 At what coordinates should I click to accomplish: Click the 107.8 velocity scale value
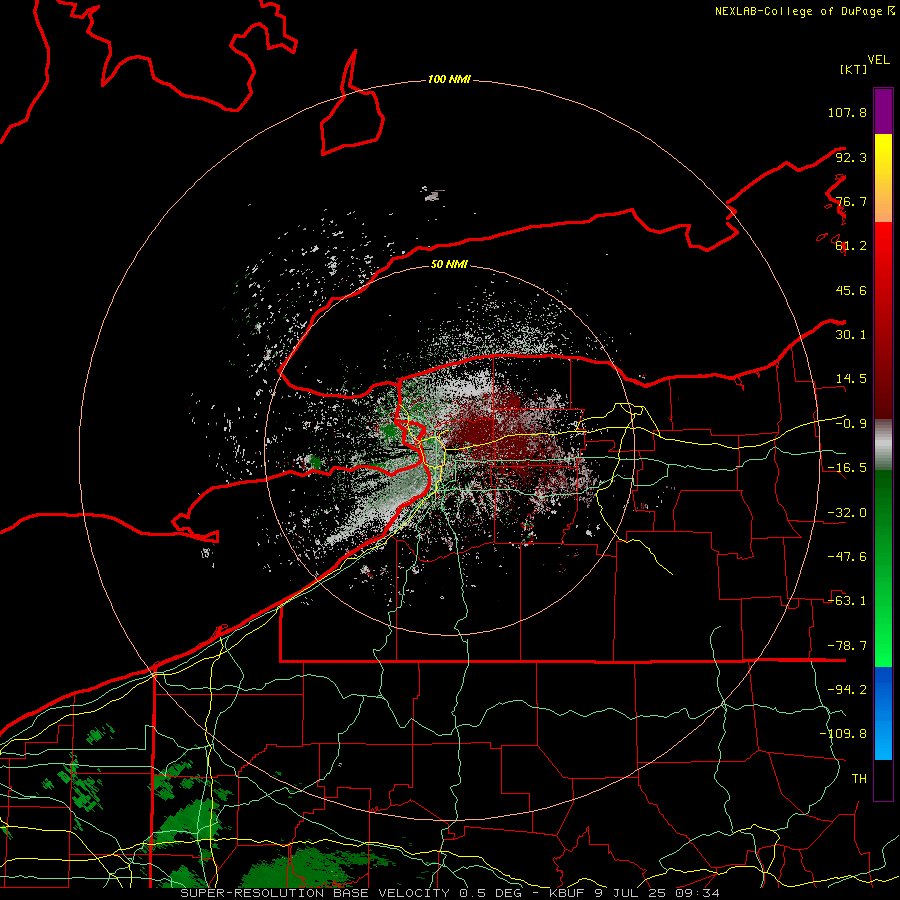pyautogui.click(x=847, y=112)
